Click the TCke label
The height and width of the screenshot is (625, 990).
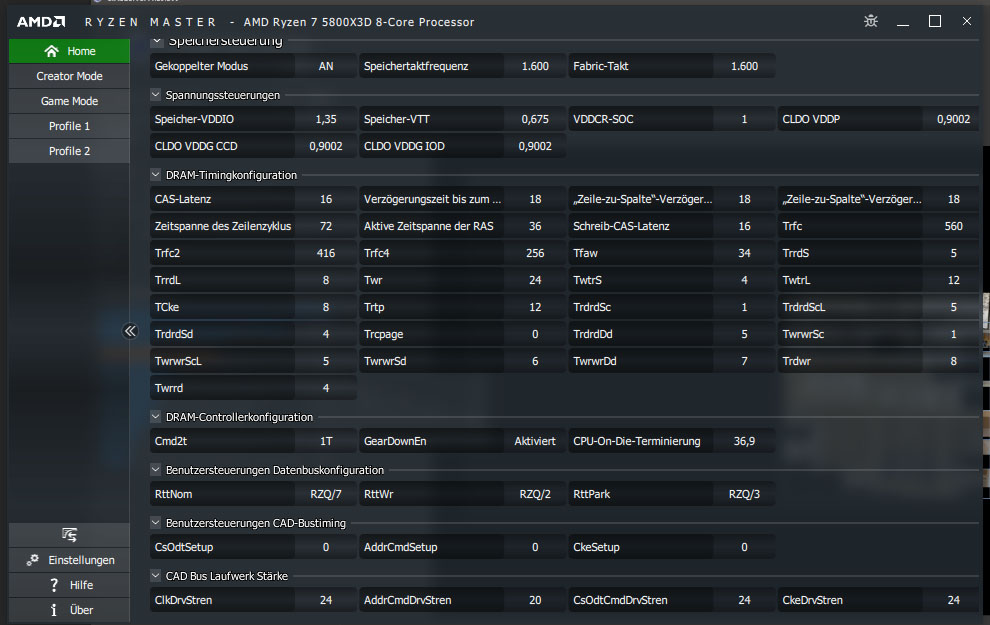click(167, 307)
